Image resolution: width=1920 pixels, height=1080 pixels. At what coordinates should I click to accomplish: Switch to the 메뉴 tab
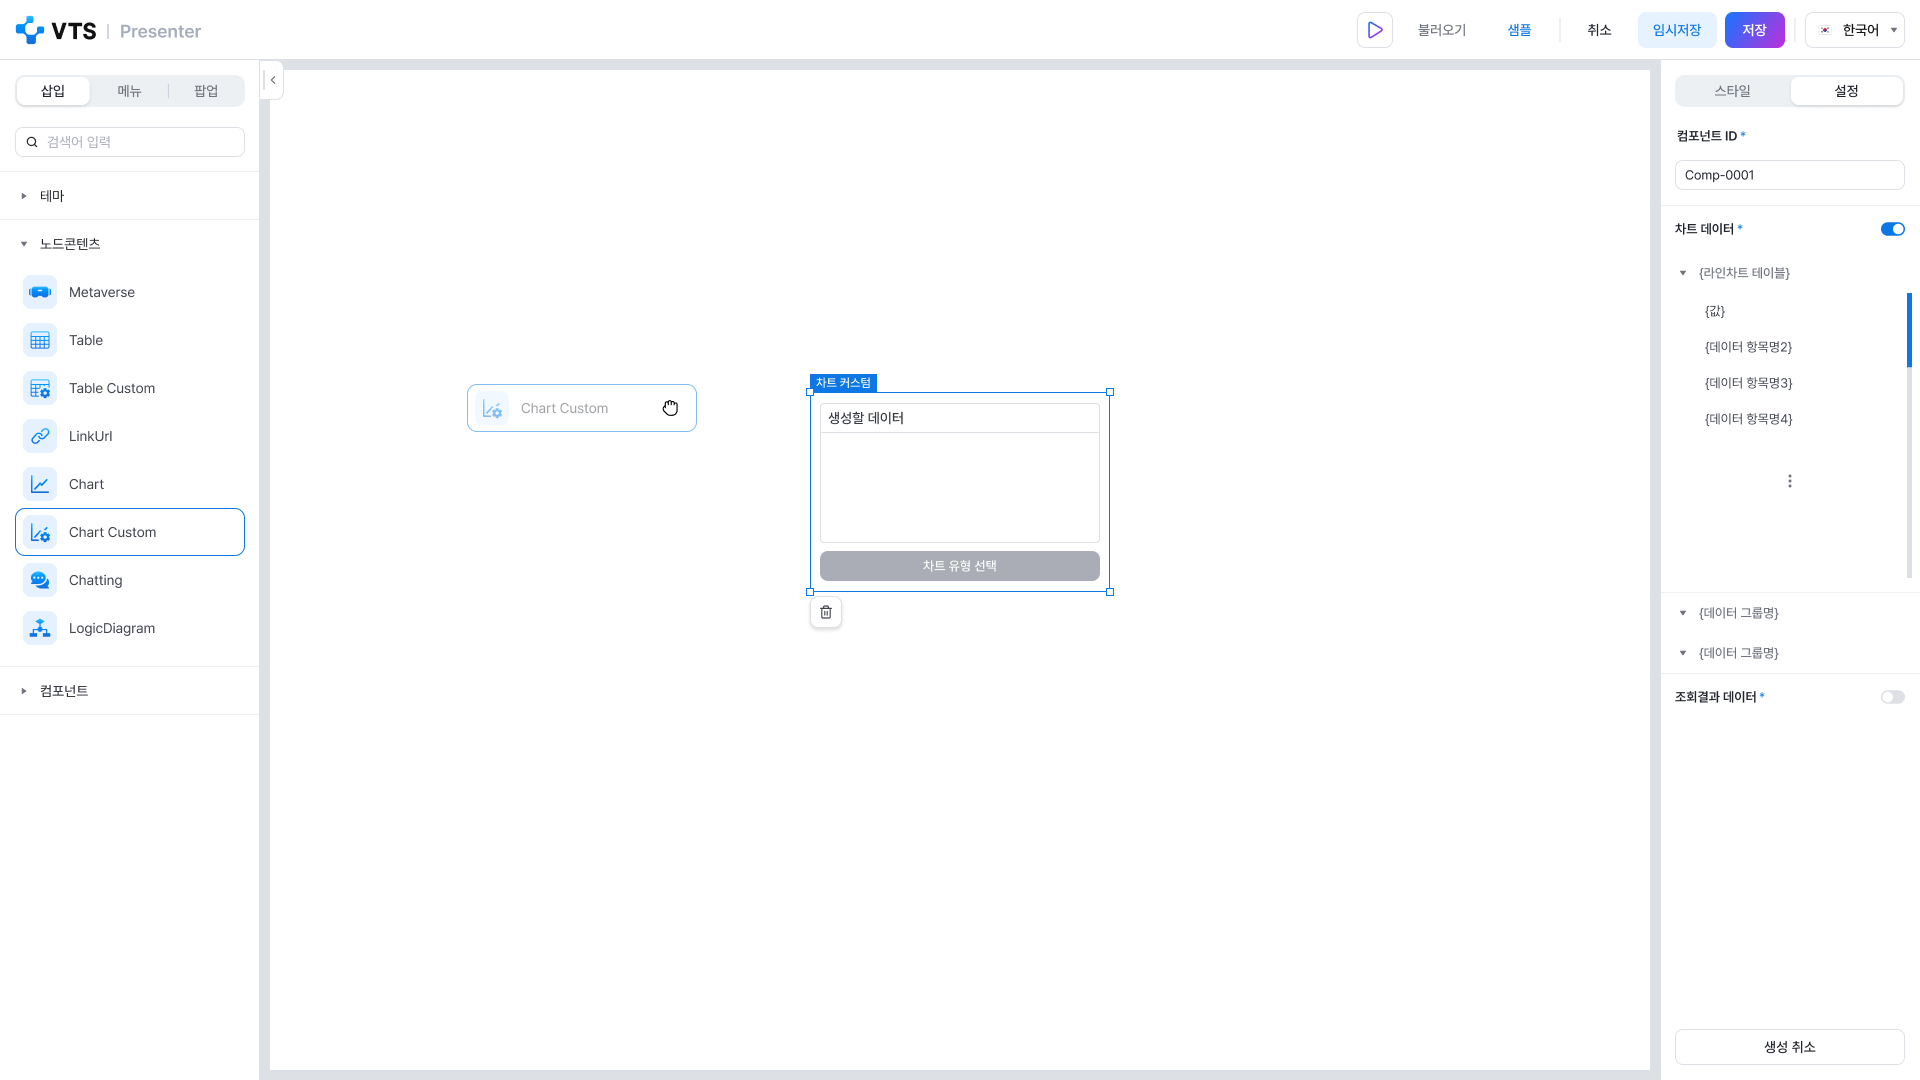pyautogui.click(x=129, y=91)
